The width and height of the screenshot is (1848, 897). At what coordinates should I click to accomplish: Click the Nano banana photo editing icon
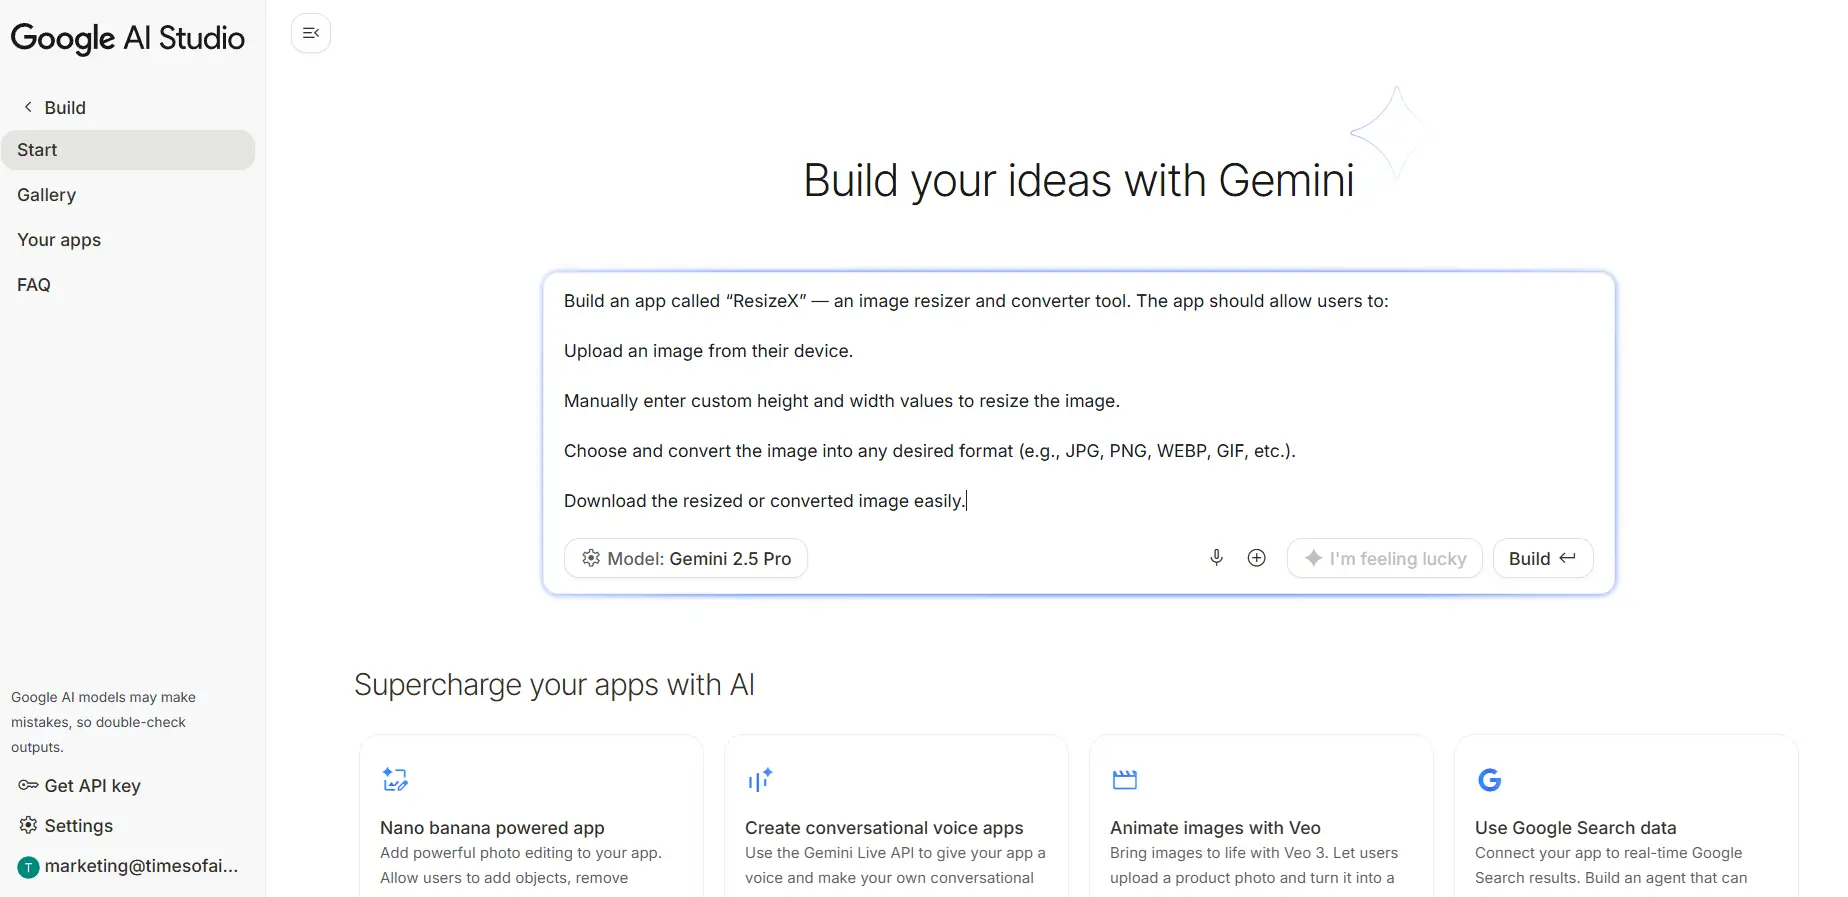coord(395,780)
